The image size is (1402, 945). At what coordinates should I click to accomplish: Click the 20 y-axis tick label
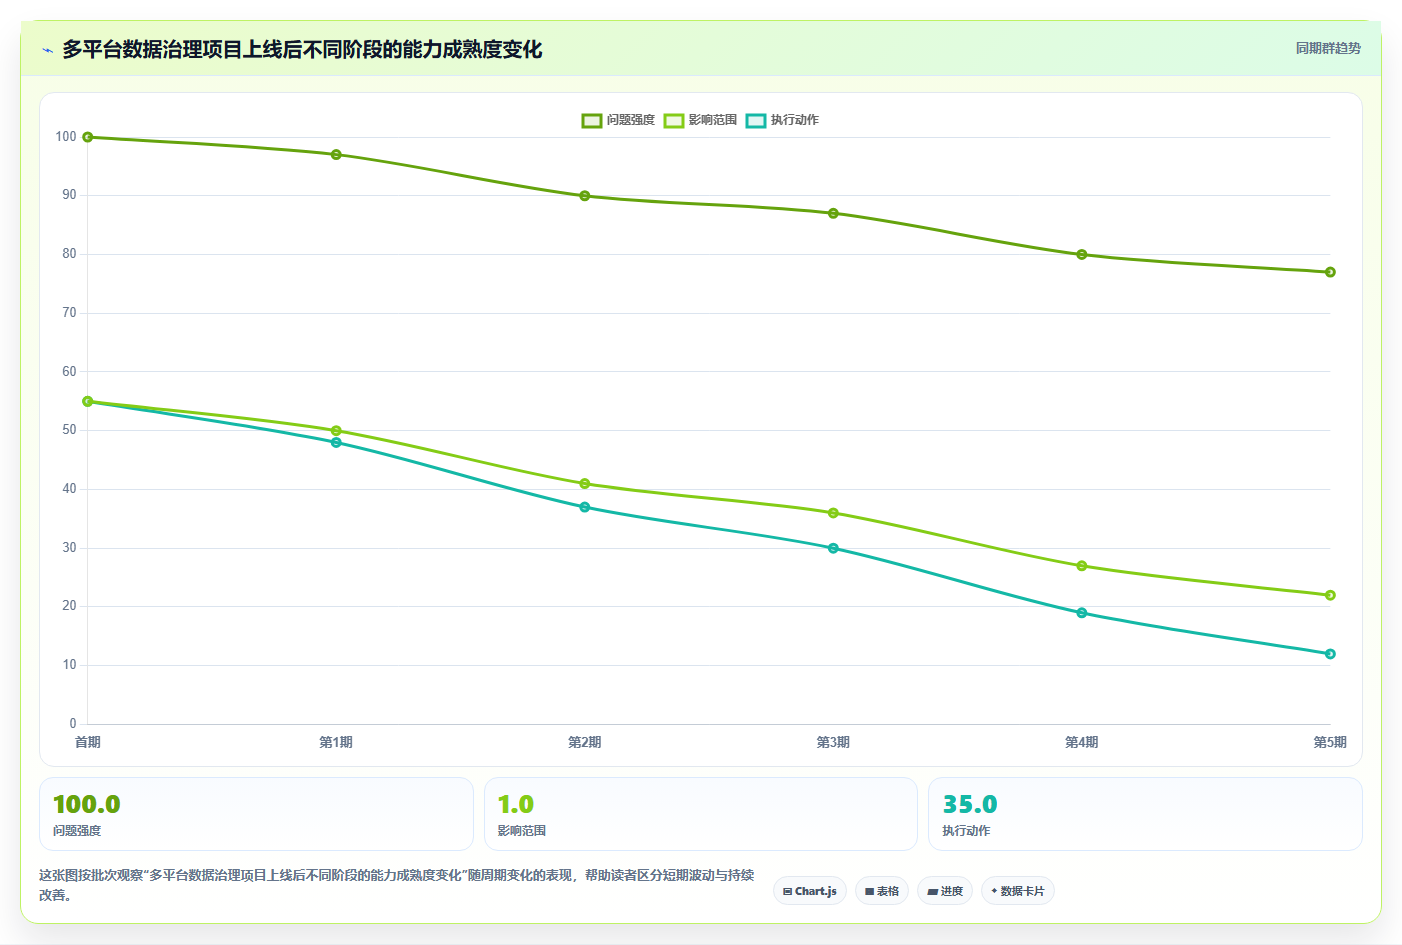[x=69, y=606]
